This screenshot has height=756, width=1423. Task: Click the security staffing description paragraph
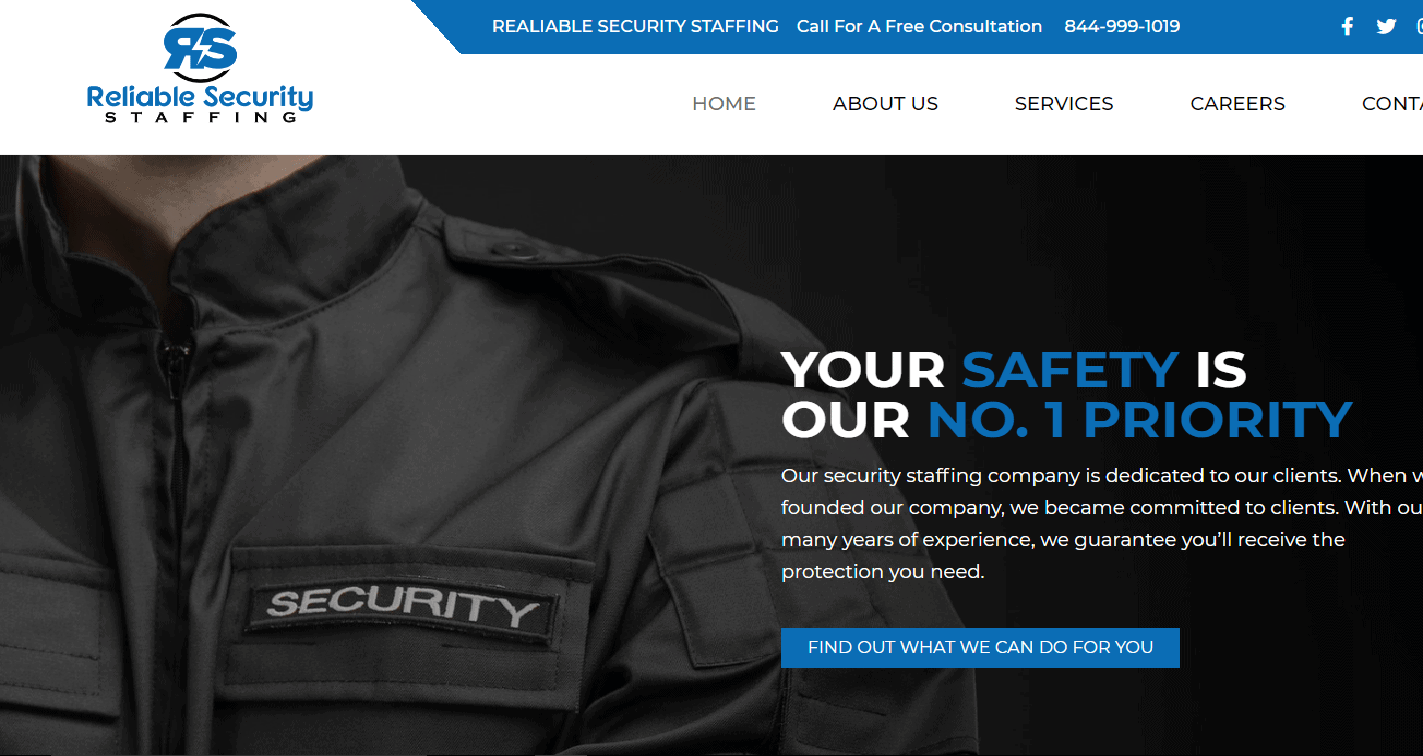pos(1102,523)
